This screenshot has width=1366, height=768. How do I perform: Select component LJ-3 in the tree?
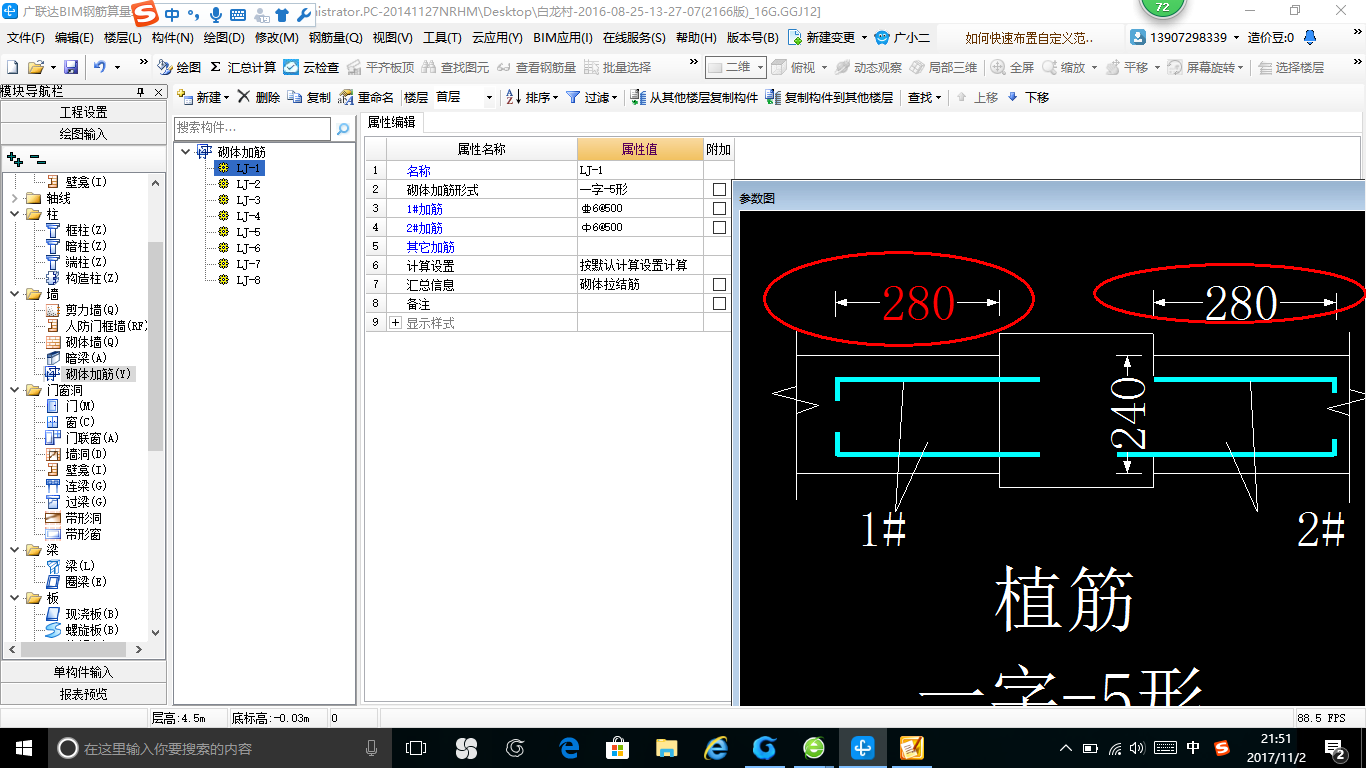coord(248,200)
